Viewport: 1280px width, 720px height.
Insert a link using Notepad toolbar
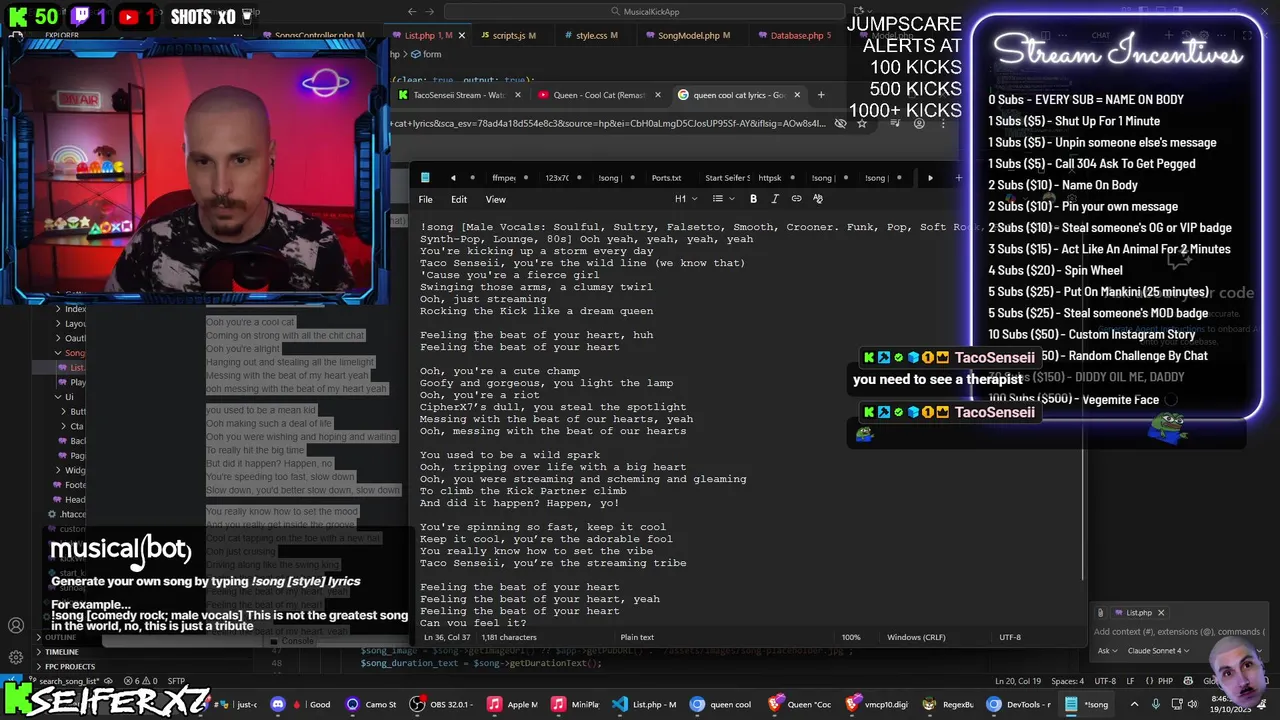[x=796, y=199]
